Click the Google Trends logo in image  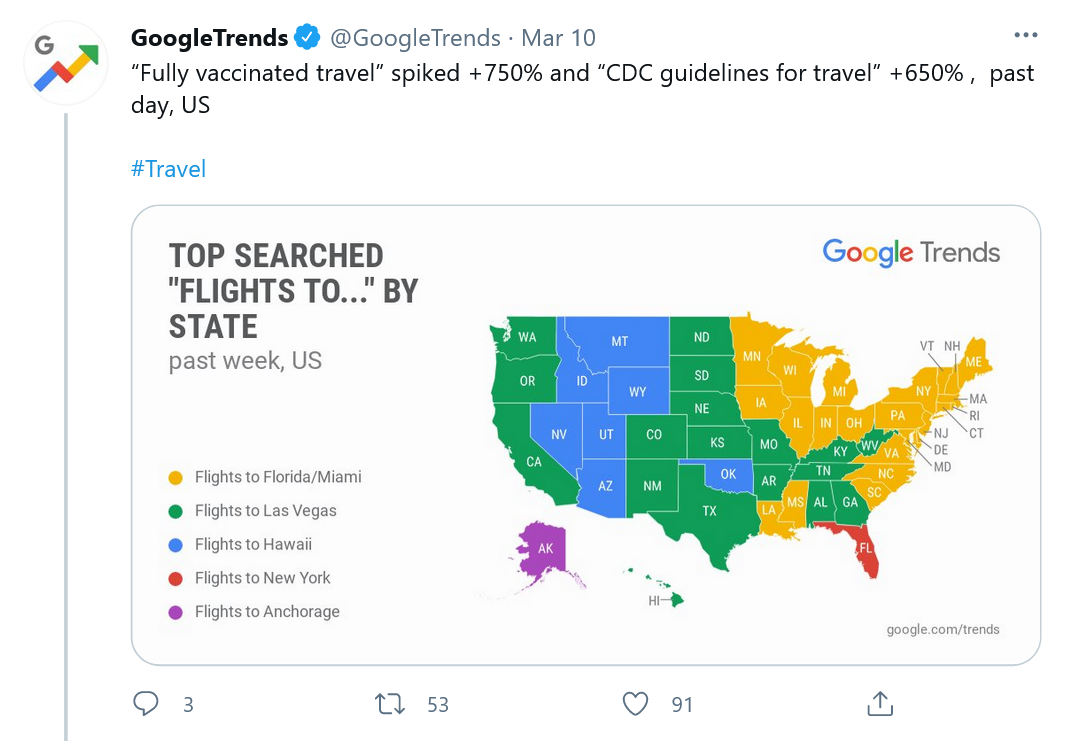coord(911,252)
